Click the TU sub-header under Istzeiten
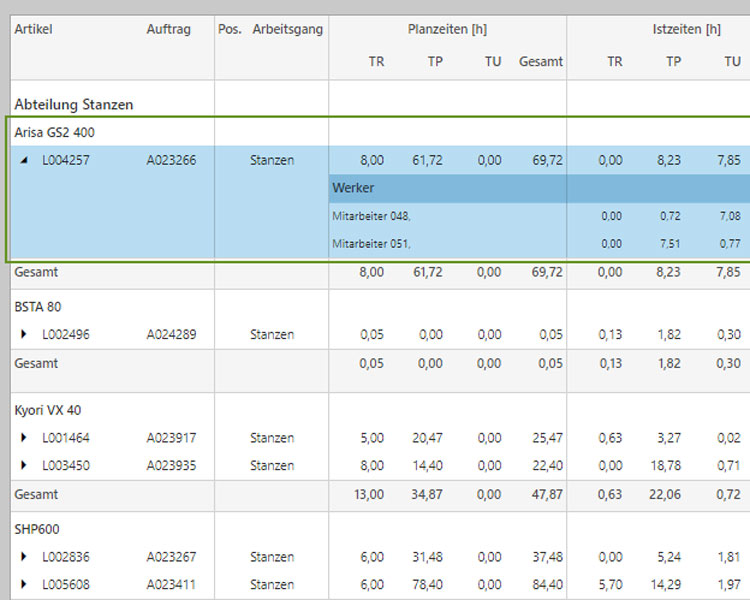 [732, 61]
